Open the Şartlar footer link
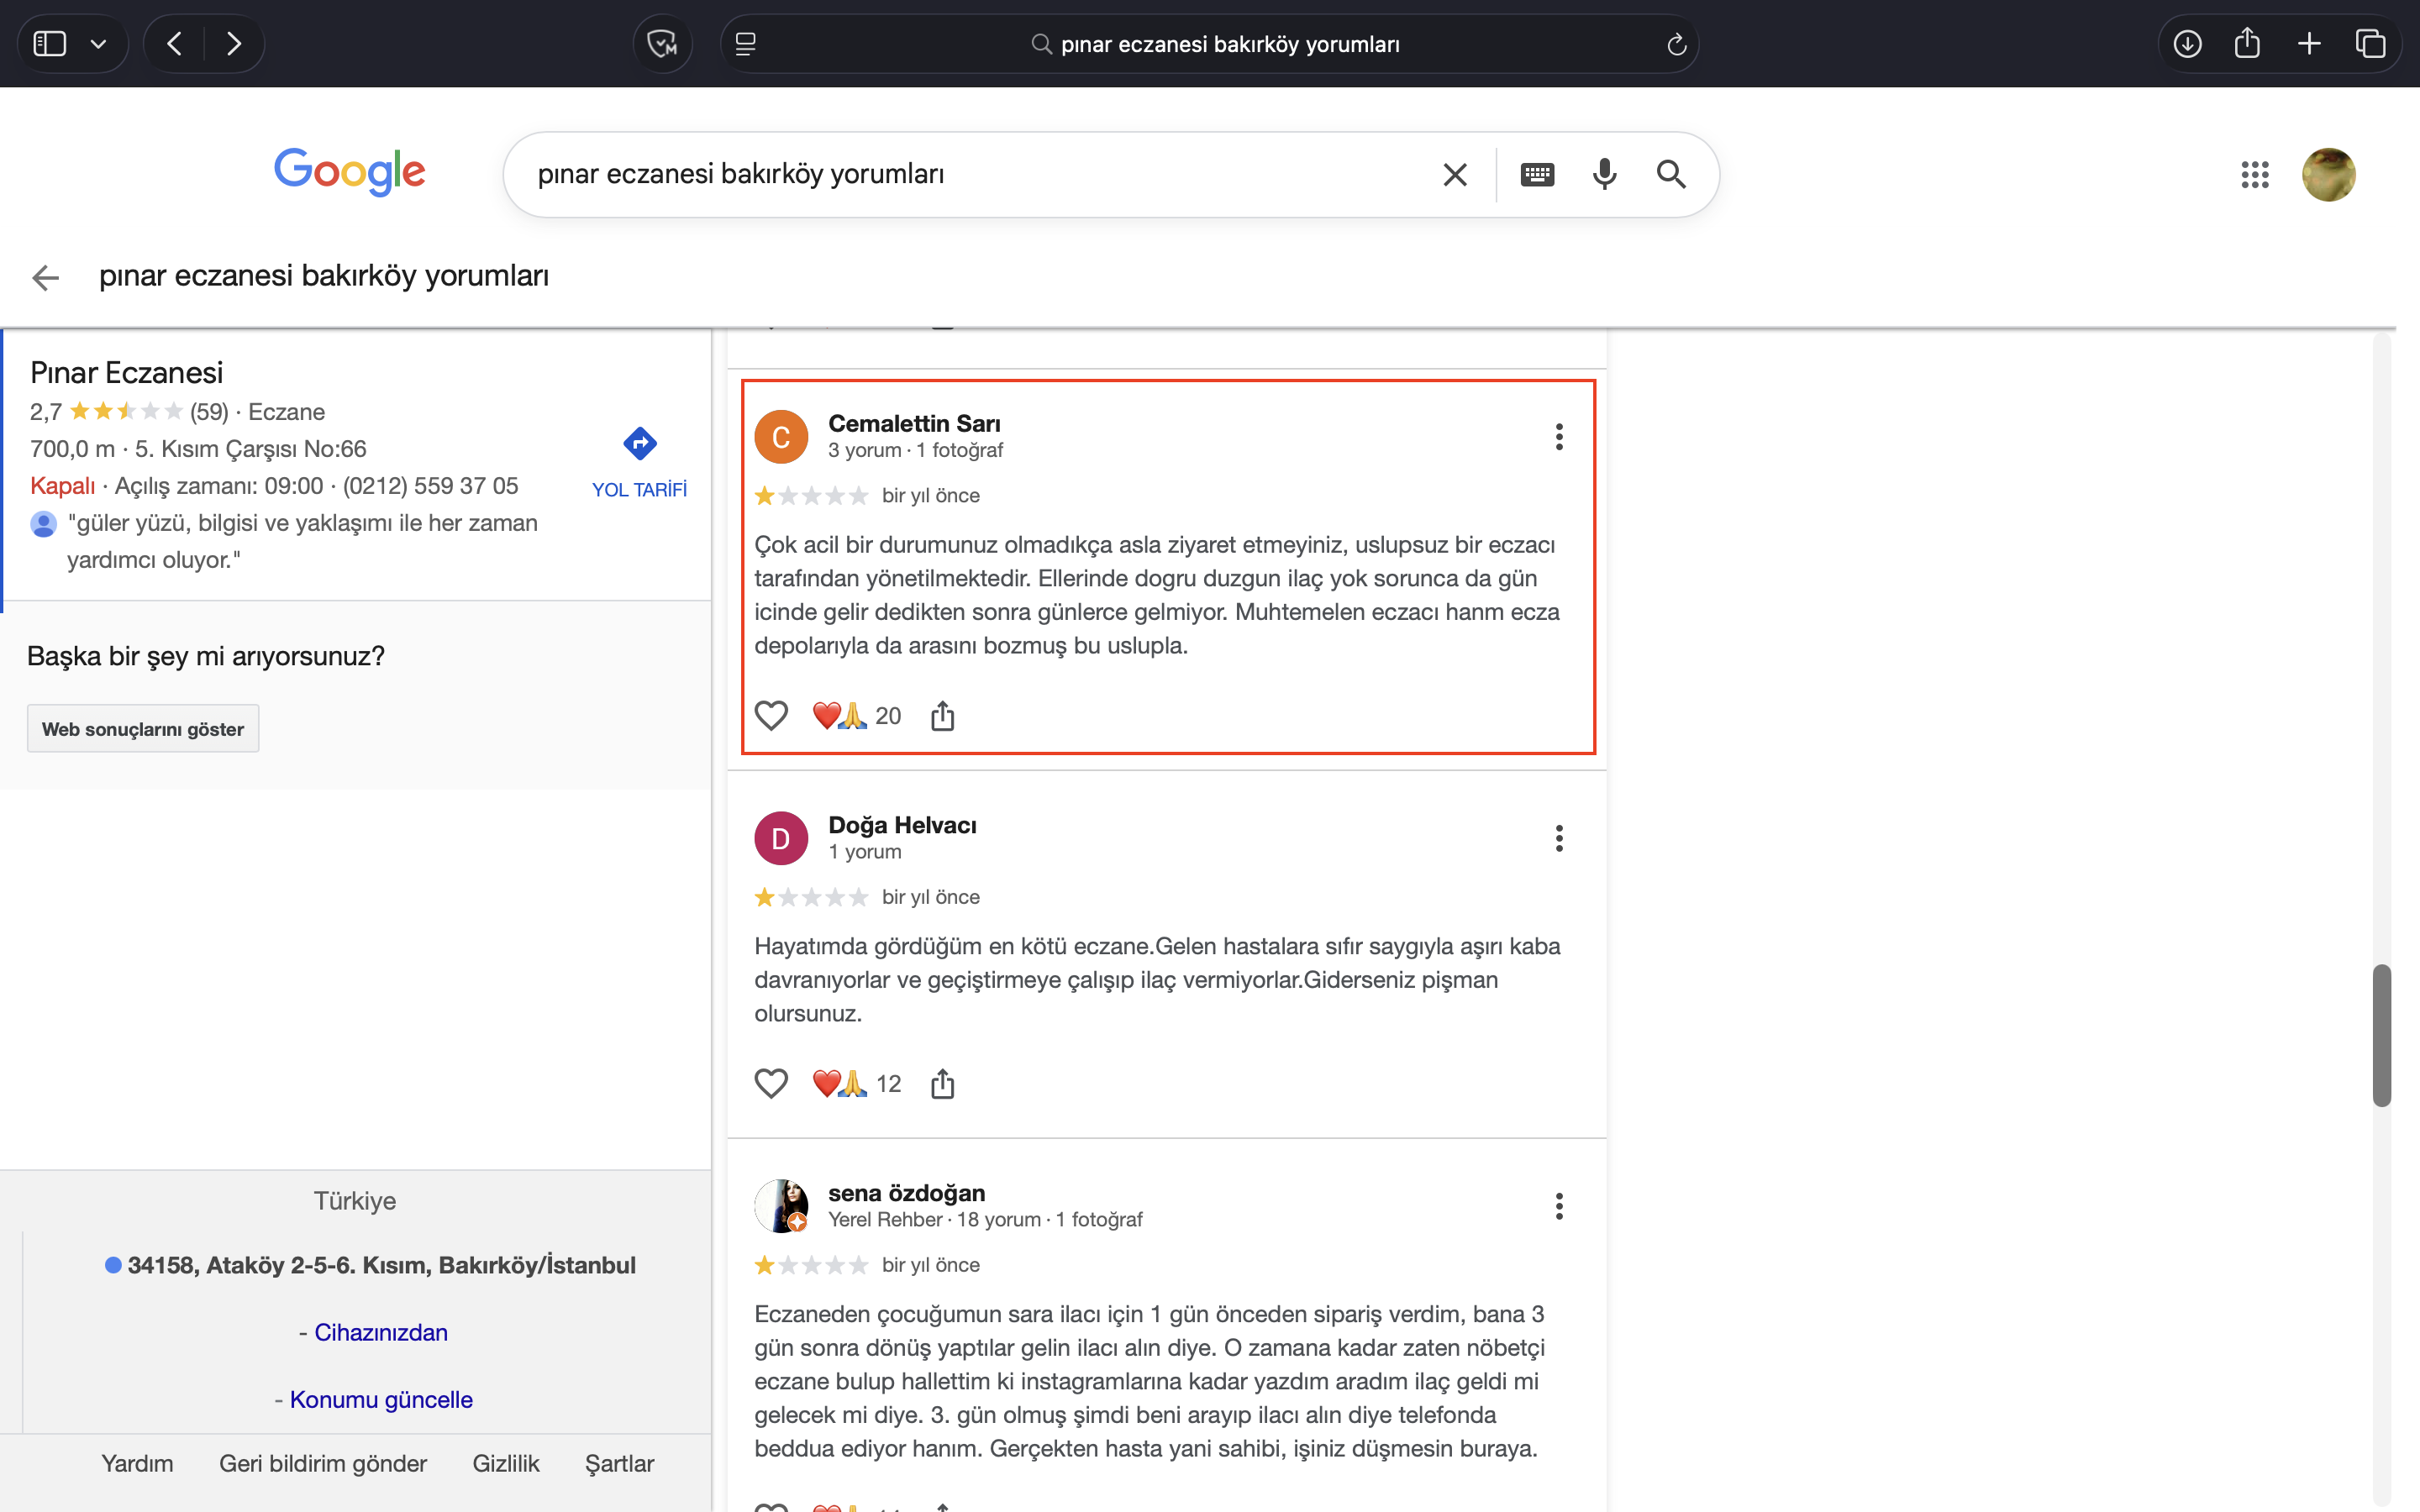 pyautogui.click(x=620, y=1464)
